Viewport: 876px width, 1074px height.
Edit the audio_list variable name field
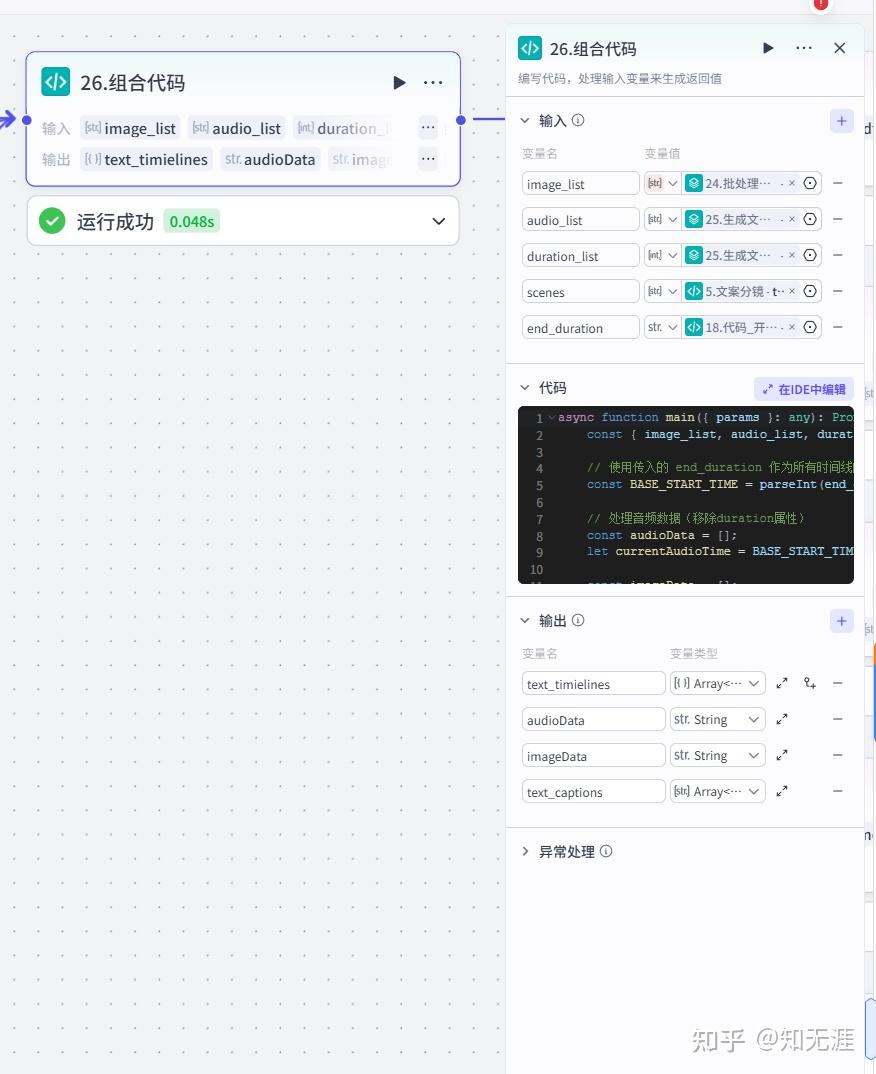click(580, 220)
